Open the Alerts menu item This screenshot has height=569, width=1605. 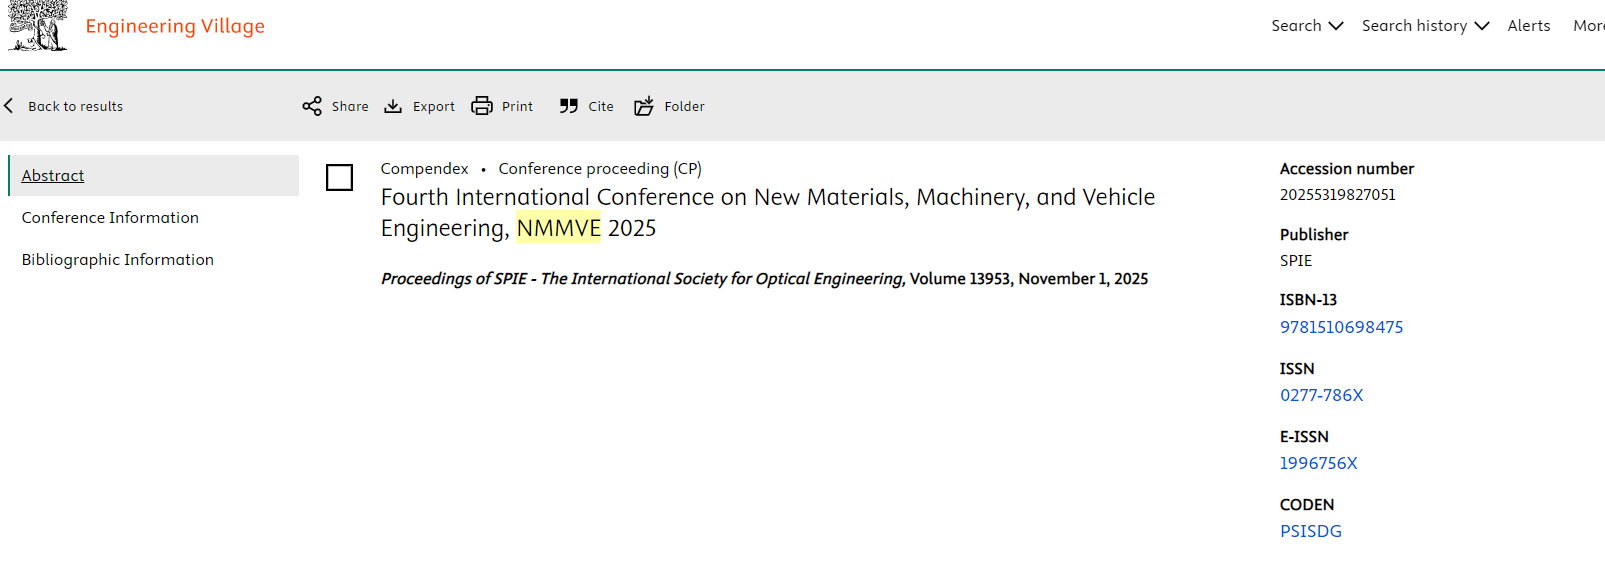pos(1528,26)
